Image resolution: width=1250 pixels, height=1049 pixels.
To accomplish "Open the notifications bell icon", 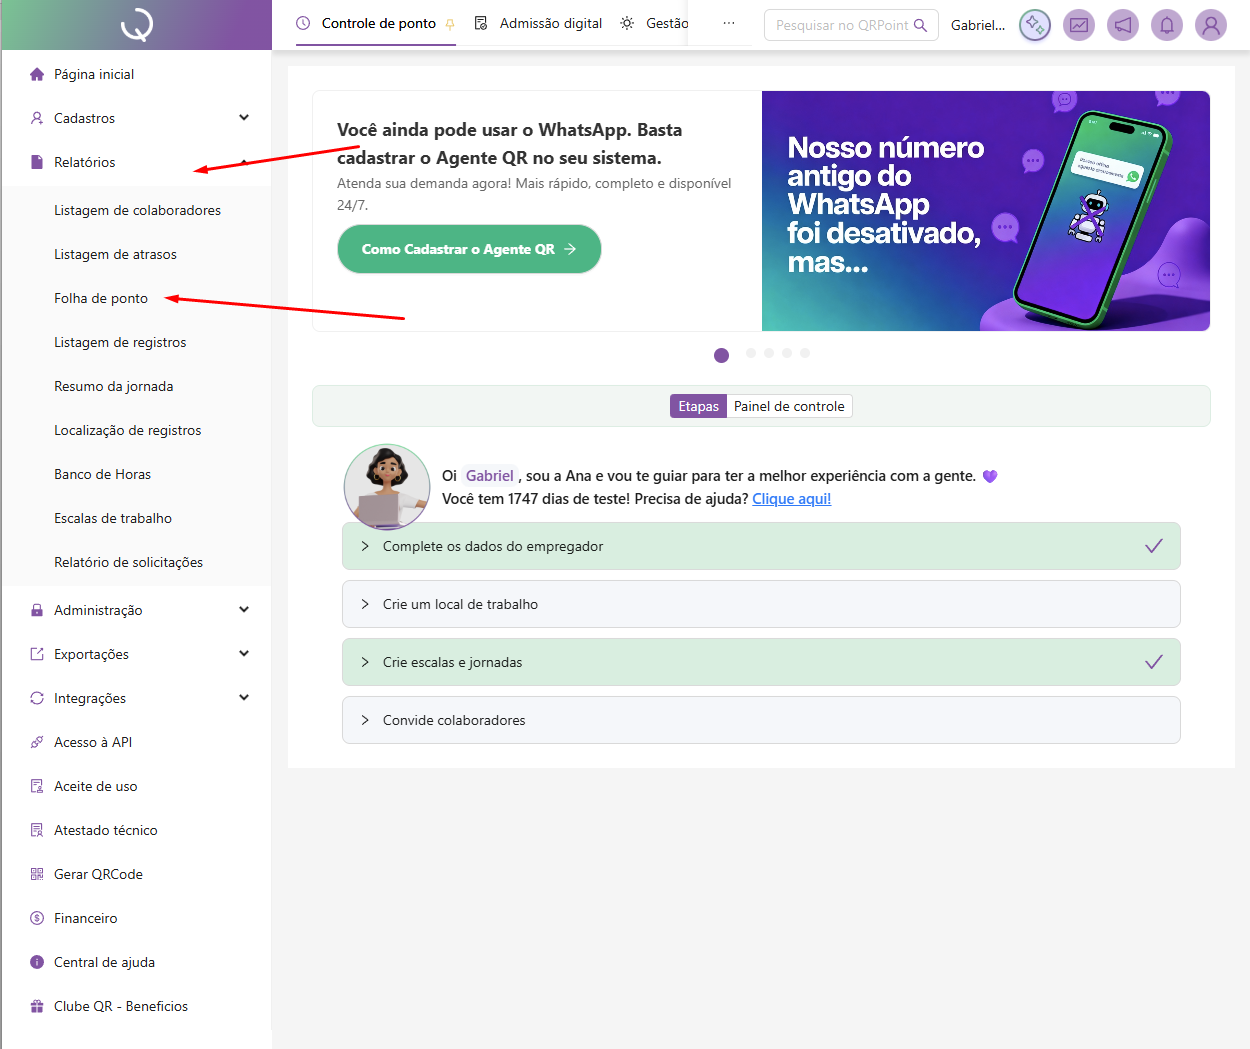I will click(x=1166, y=25).
